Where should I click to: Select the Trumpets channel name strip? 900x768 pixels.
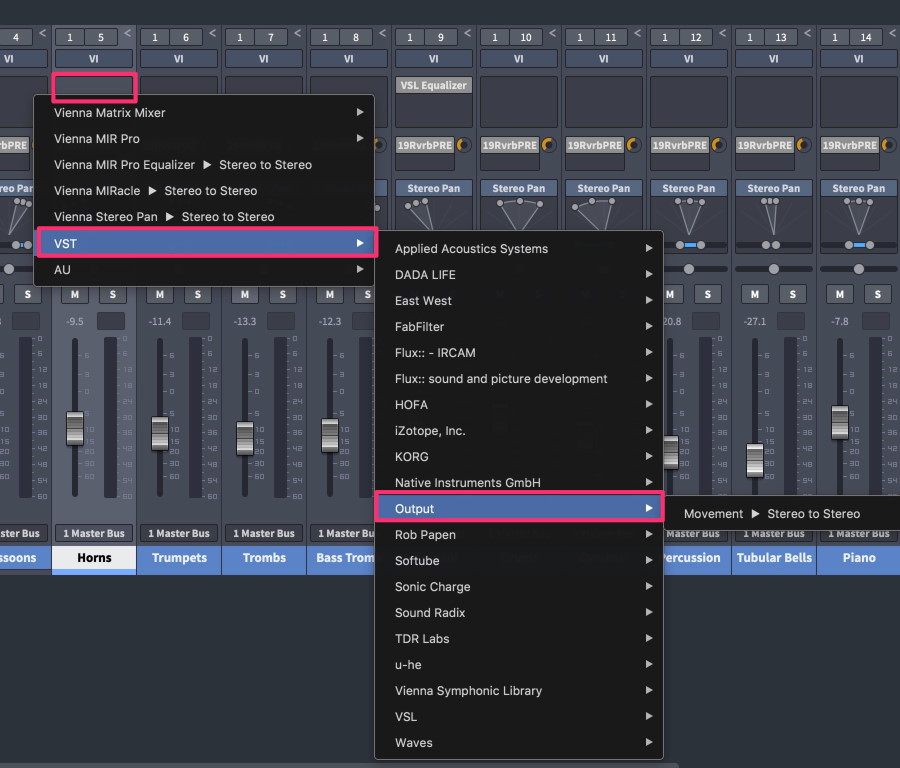[179, 558]
